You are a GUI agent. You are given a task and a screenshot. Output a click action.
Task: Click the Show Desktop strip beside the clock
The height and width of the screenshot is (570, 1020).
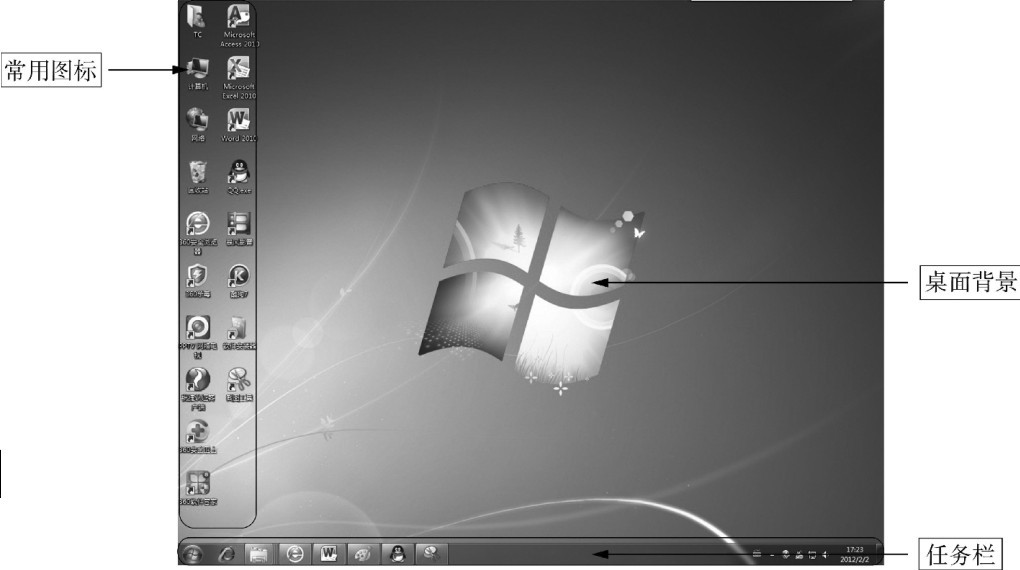tap(879, 554)
